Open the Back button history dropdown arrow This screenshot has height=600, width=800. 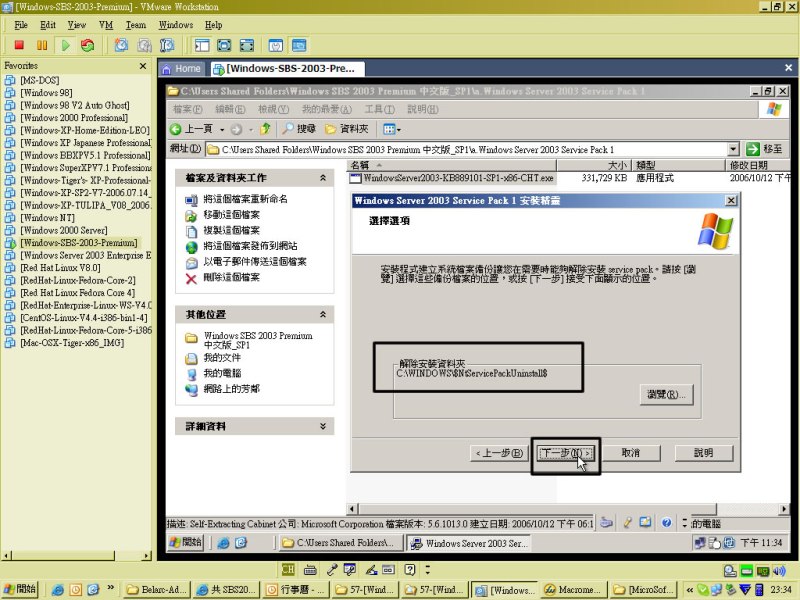[222, 130]
